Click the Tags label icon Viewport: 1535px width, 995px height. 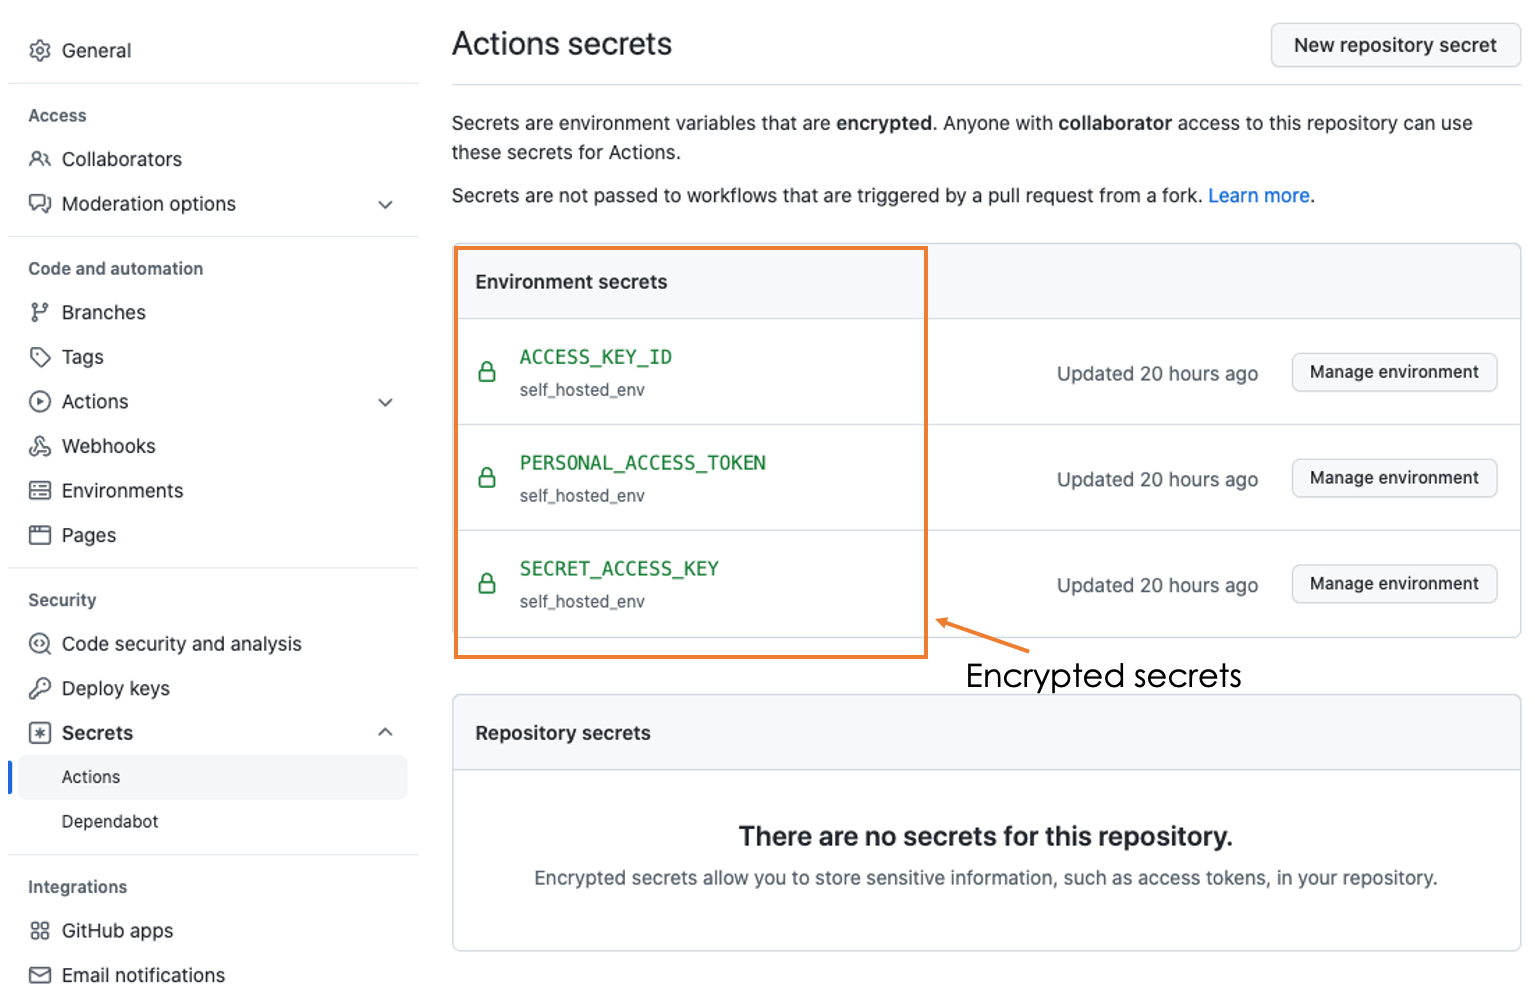40,357
